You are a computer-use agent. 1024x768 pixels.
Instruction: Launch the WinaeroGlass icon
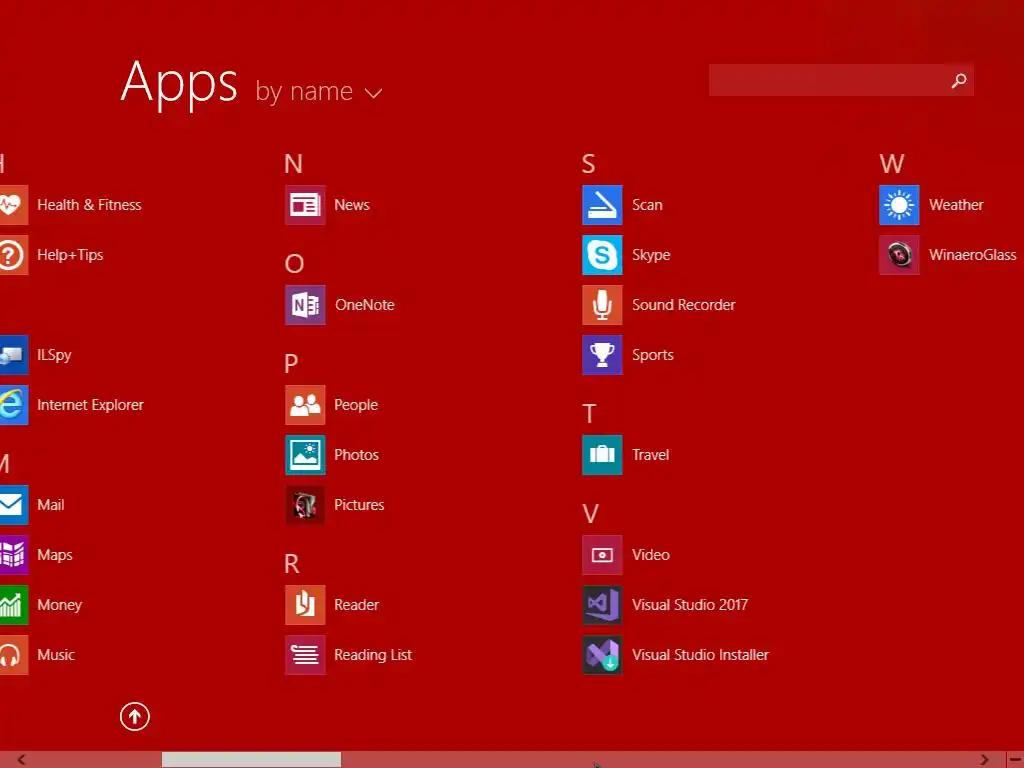pos(899,255)
